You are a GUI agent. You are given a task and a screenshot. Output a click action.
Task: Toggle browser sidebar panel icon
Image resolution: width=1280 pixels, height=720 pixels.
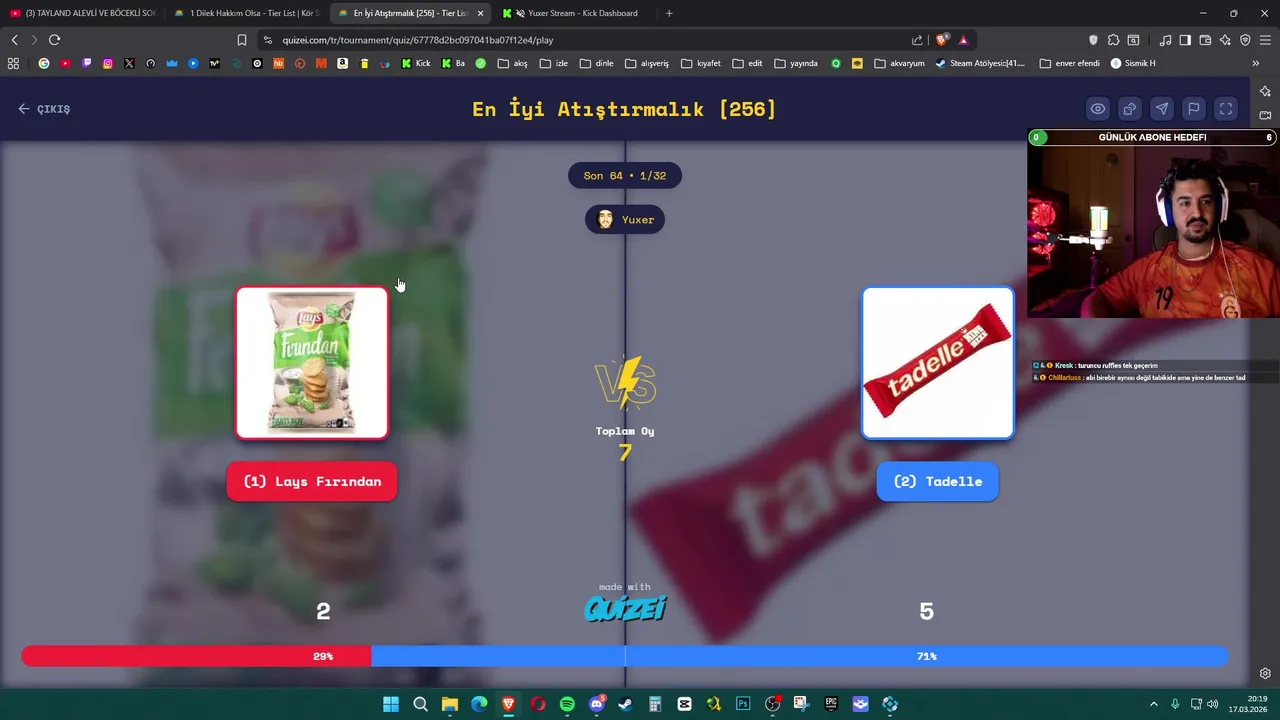coord(1185,40)
